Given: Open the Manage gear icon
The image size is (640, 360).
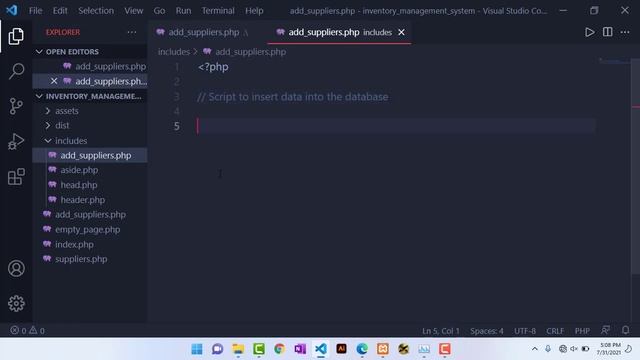Looking at the screenshot, I should [16, 303].
